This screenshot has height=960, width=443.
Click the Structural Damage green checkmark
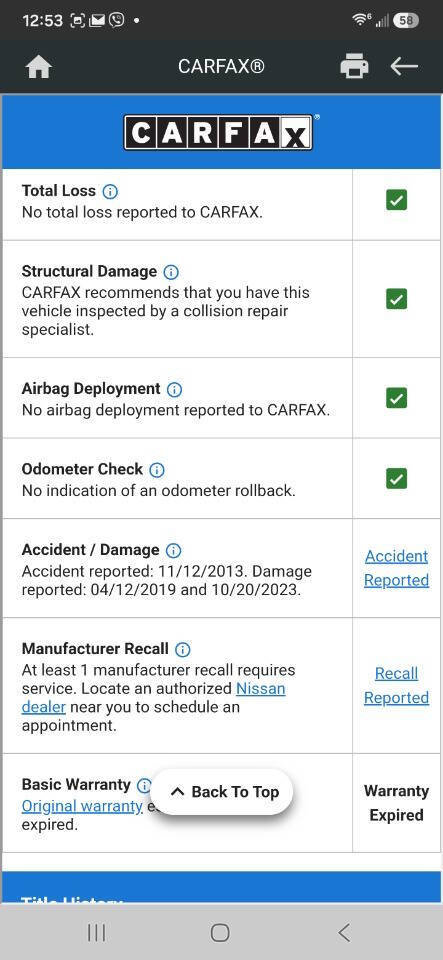click(396, 299)
